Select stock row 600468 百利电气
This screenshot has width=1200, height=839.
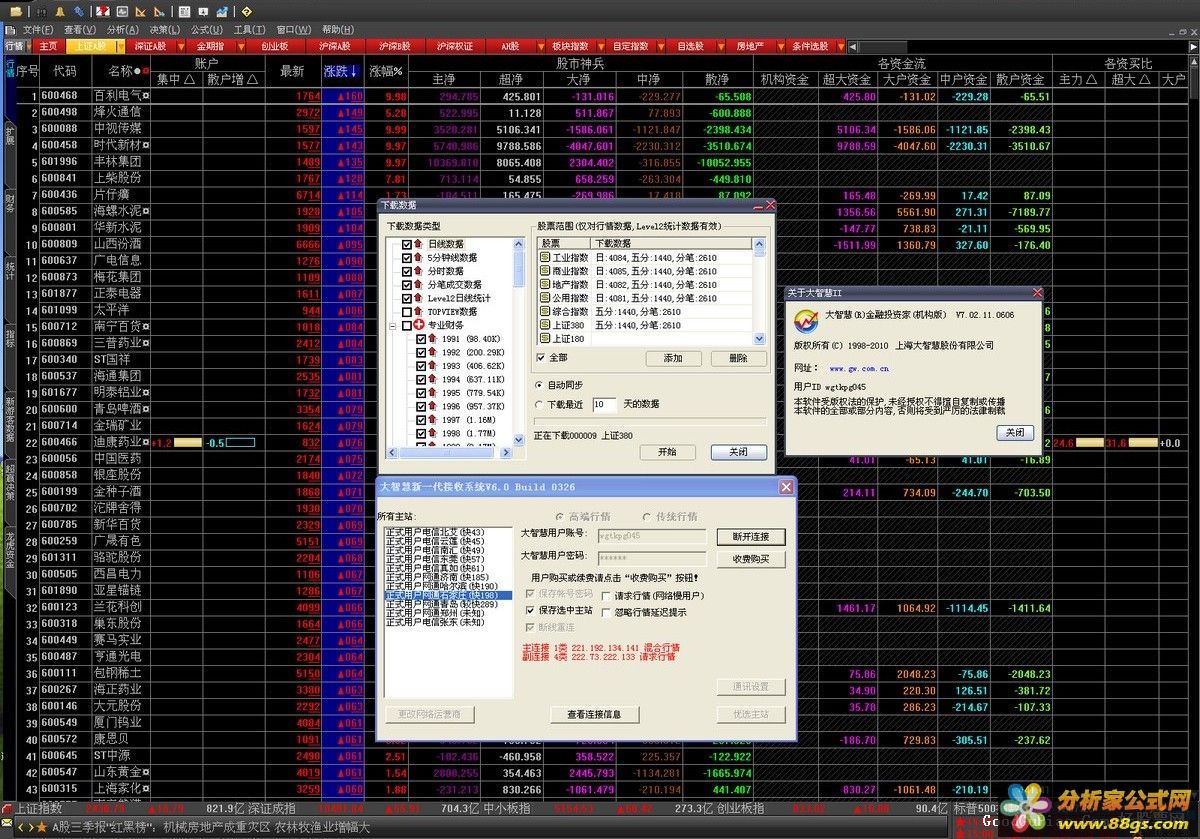600,97
